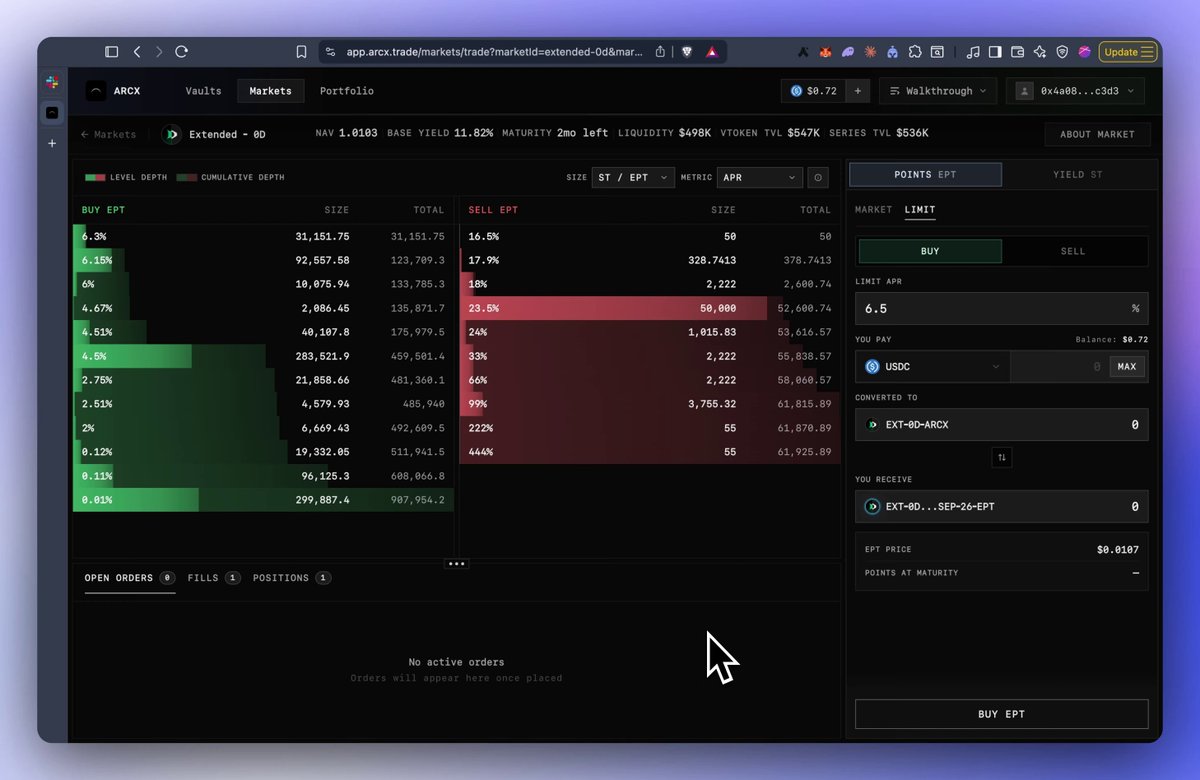Click the You Pay amount input

(x=1058, y=367)
